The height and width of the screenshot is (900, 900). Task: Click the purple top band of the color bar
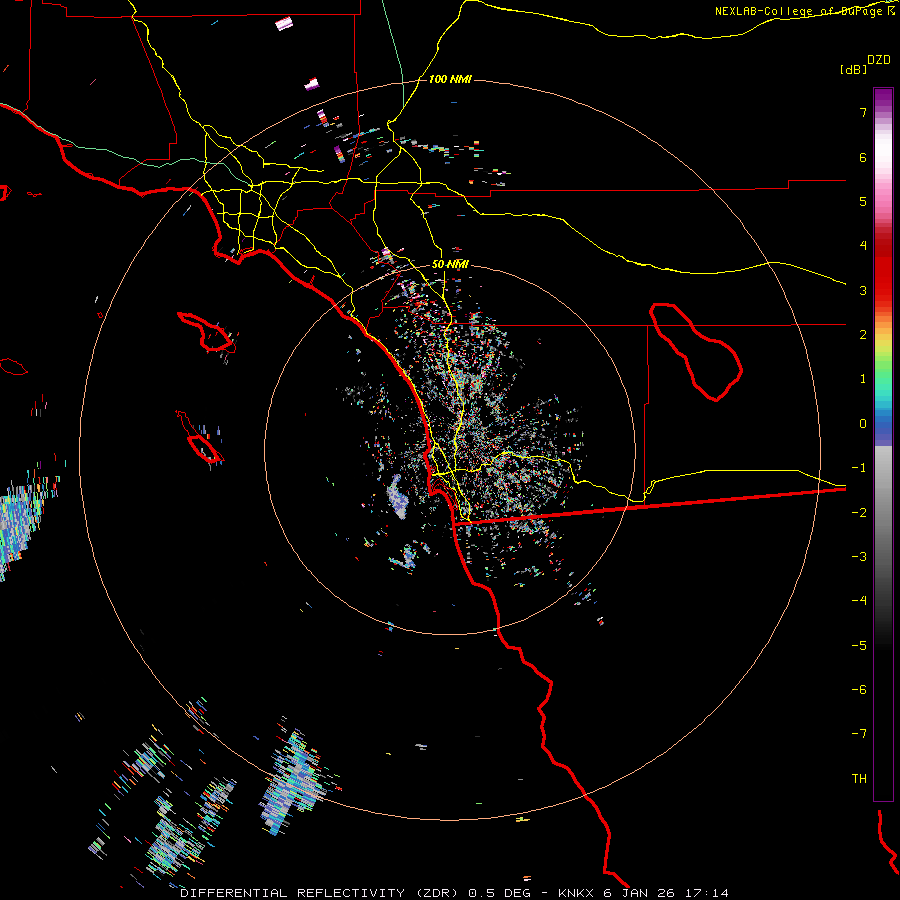pos(883,98)
